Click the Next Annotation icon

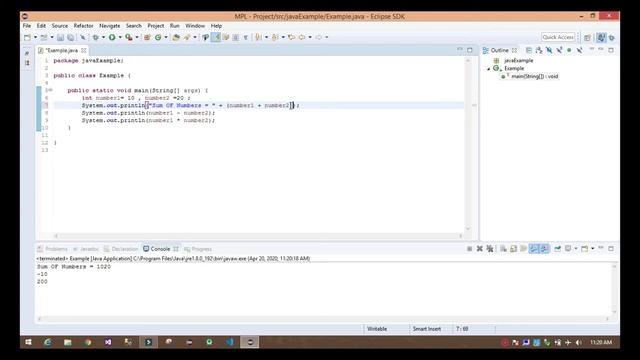click(258, 37)
